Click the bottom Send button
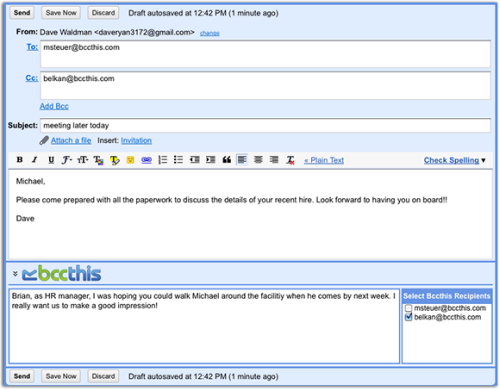Viewport: 500px width, 389px height. 22,376
